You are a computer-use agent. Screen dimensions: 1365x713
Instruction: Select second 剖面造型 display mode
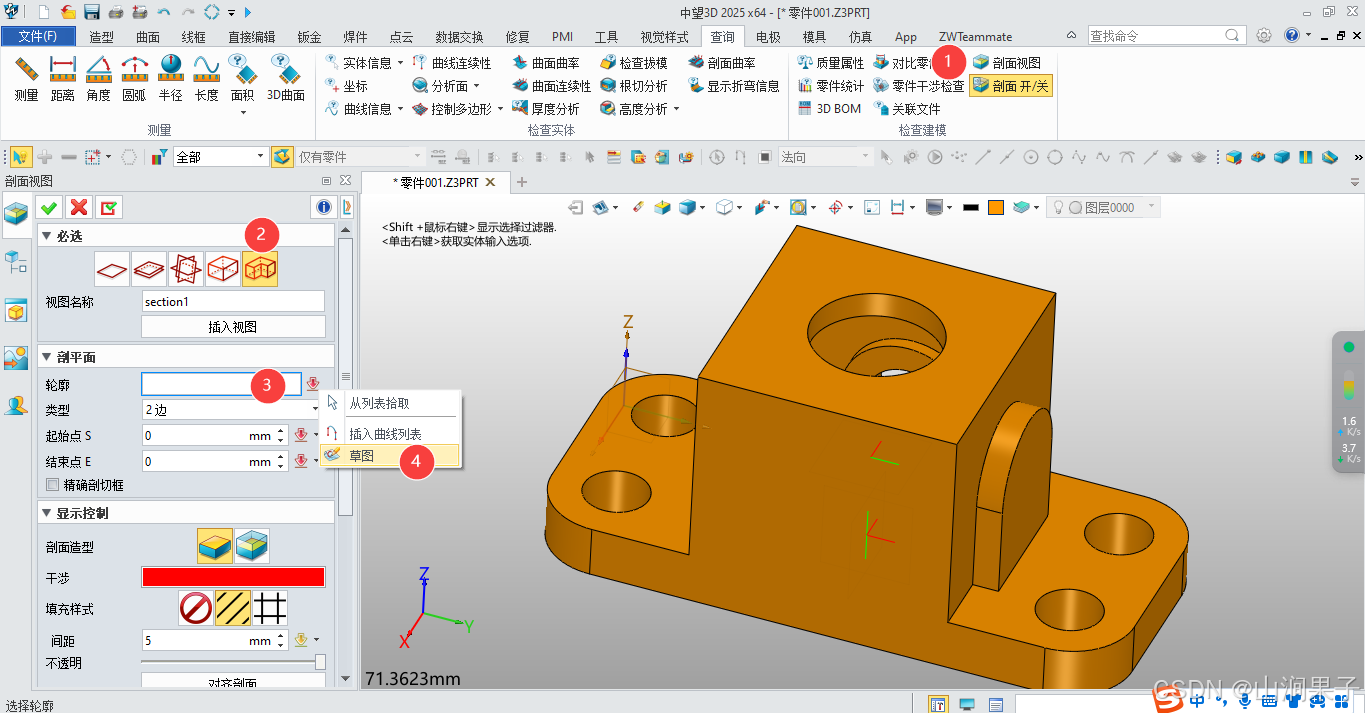coord(252,546)
